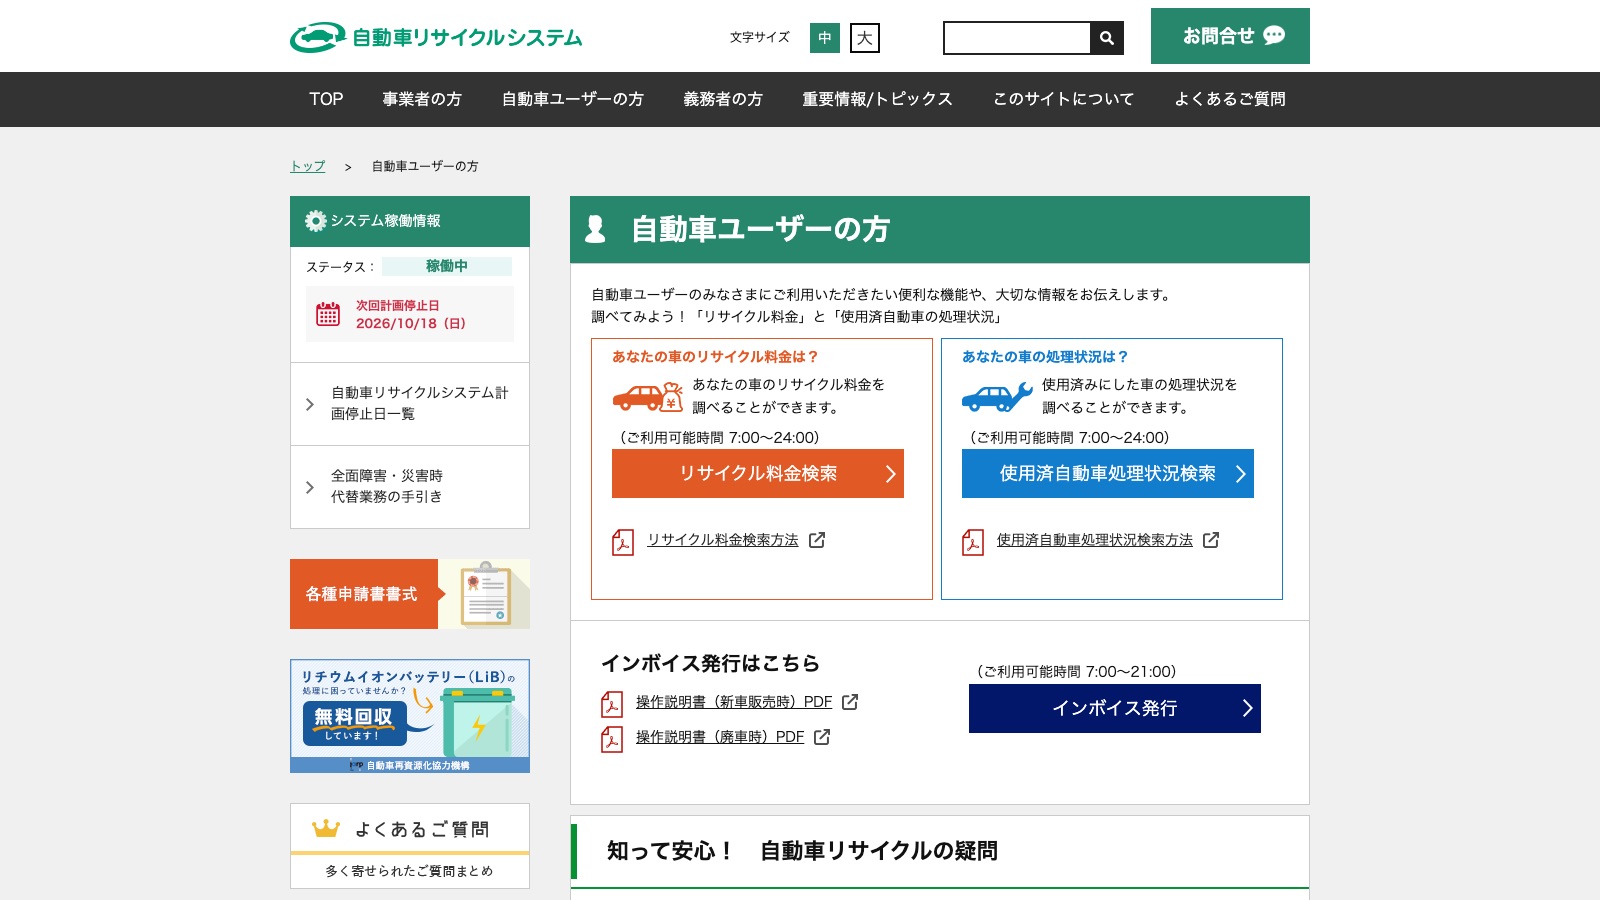Image resolution: width=1600 pixels, height=900 pixels.
Task: Click the search magnifier icon button
Action: (1107, 38)
